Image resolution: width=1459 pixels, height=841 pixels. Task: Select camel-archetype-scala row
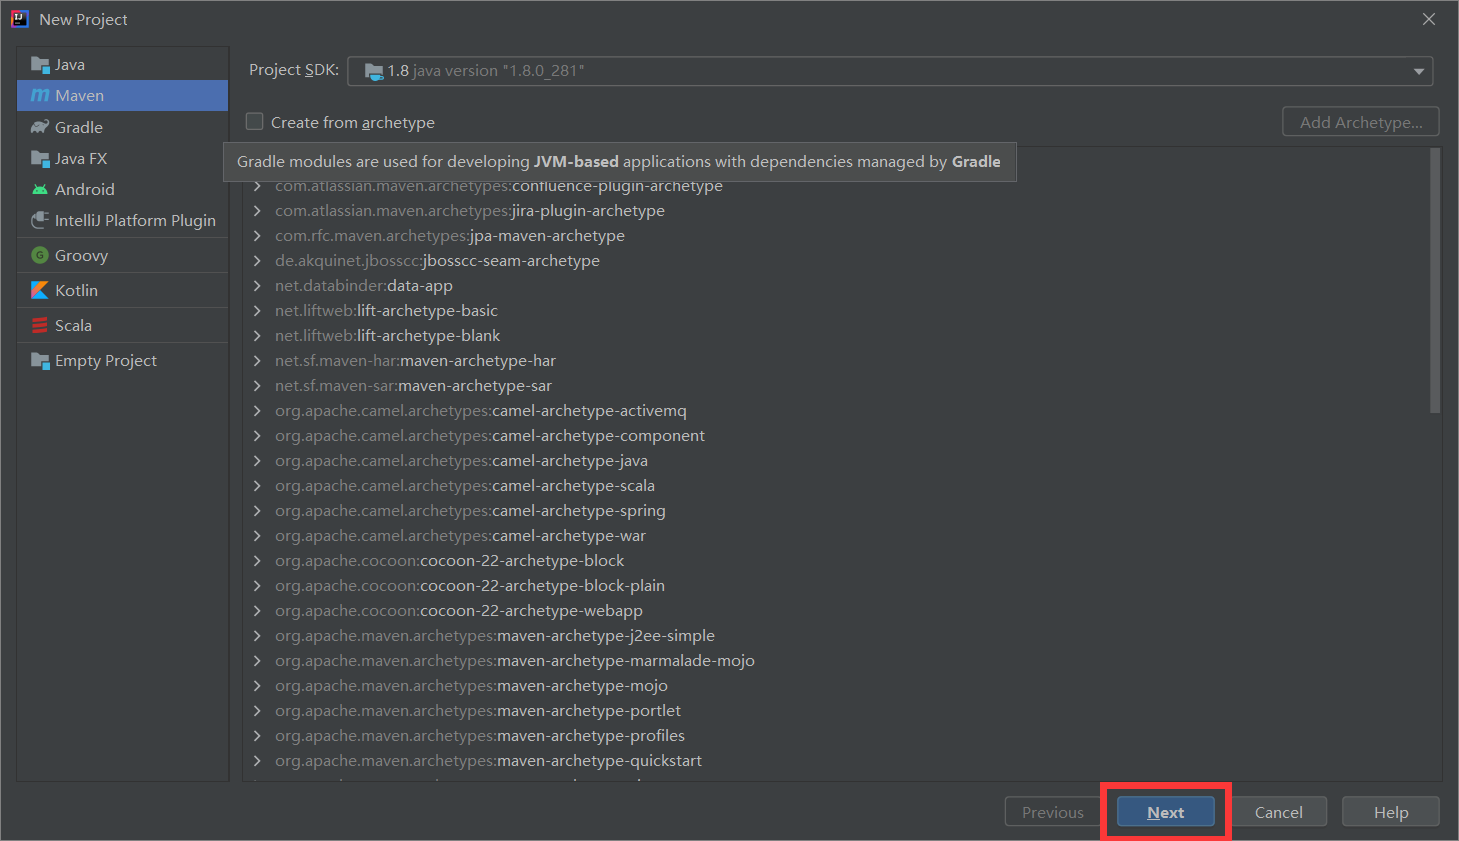pos(836,486)
